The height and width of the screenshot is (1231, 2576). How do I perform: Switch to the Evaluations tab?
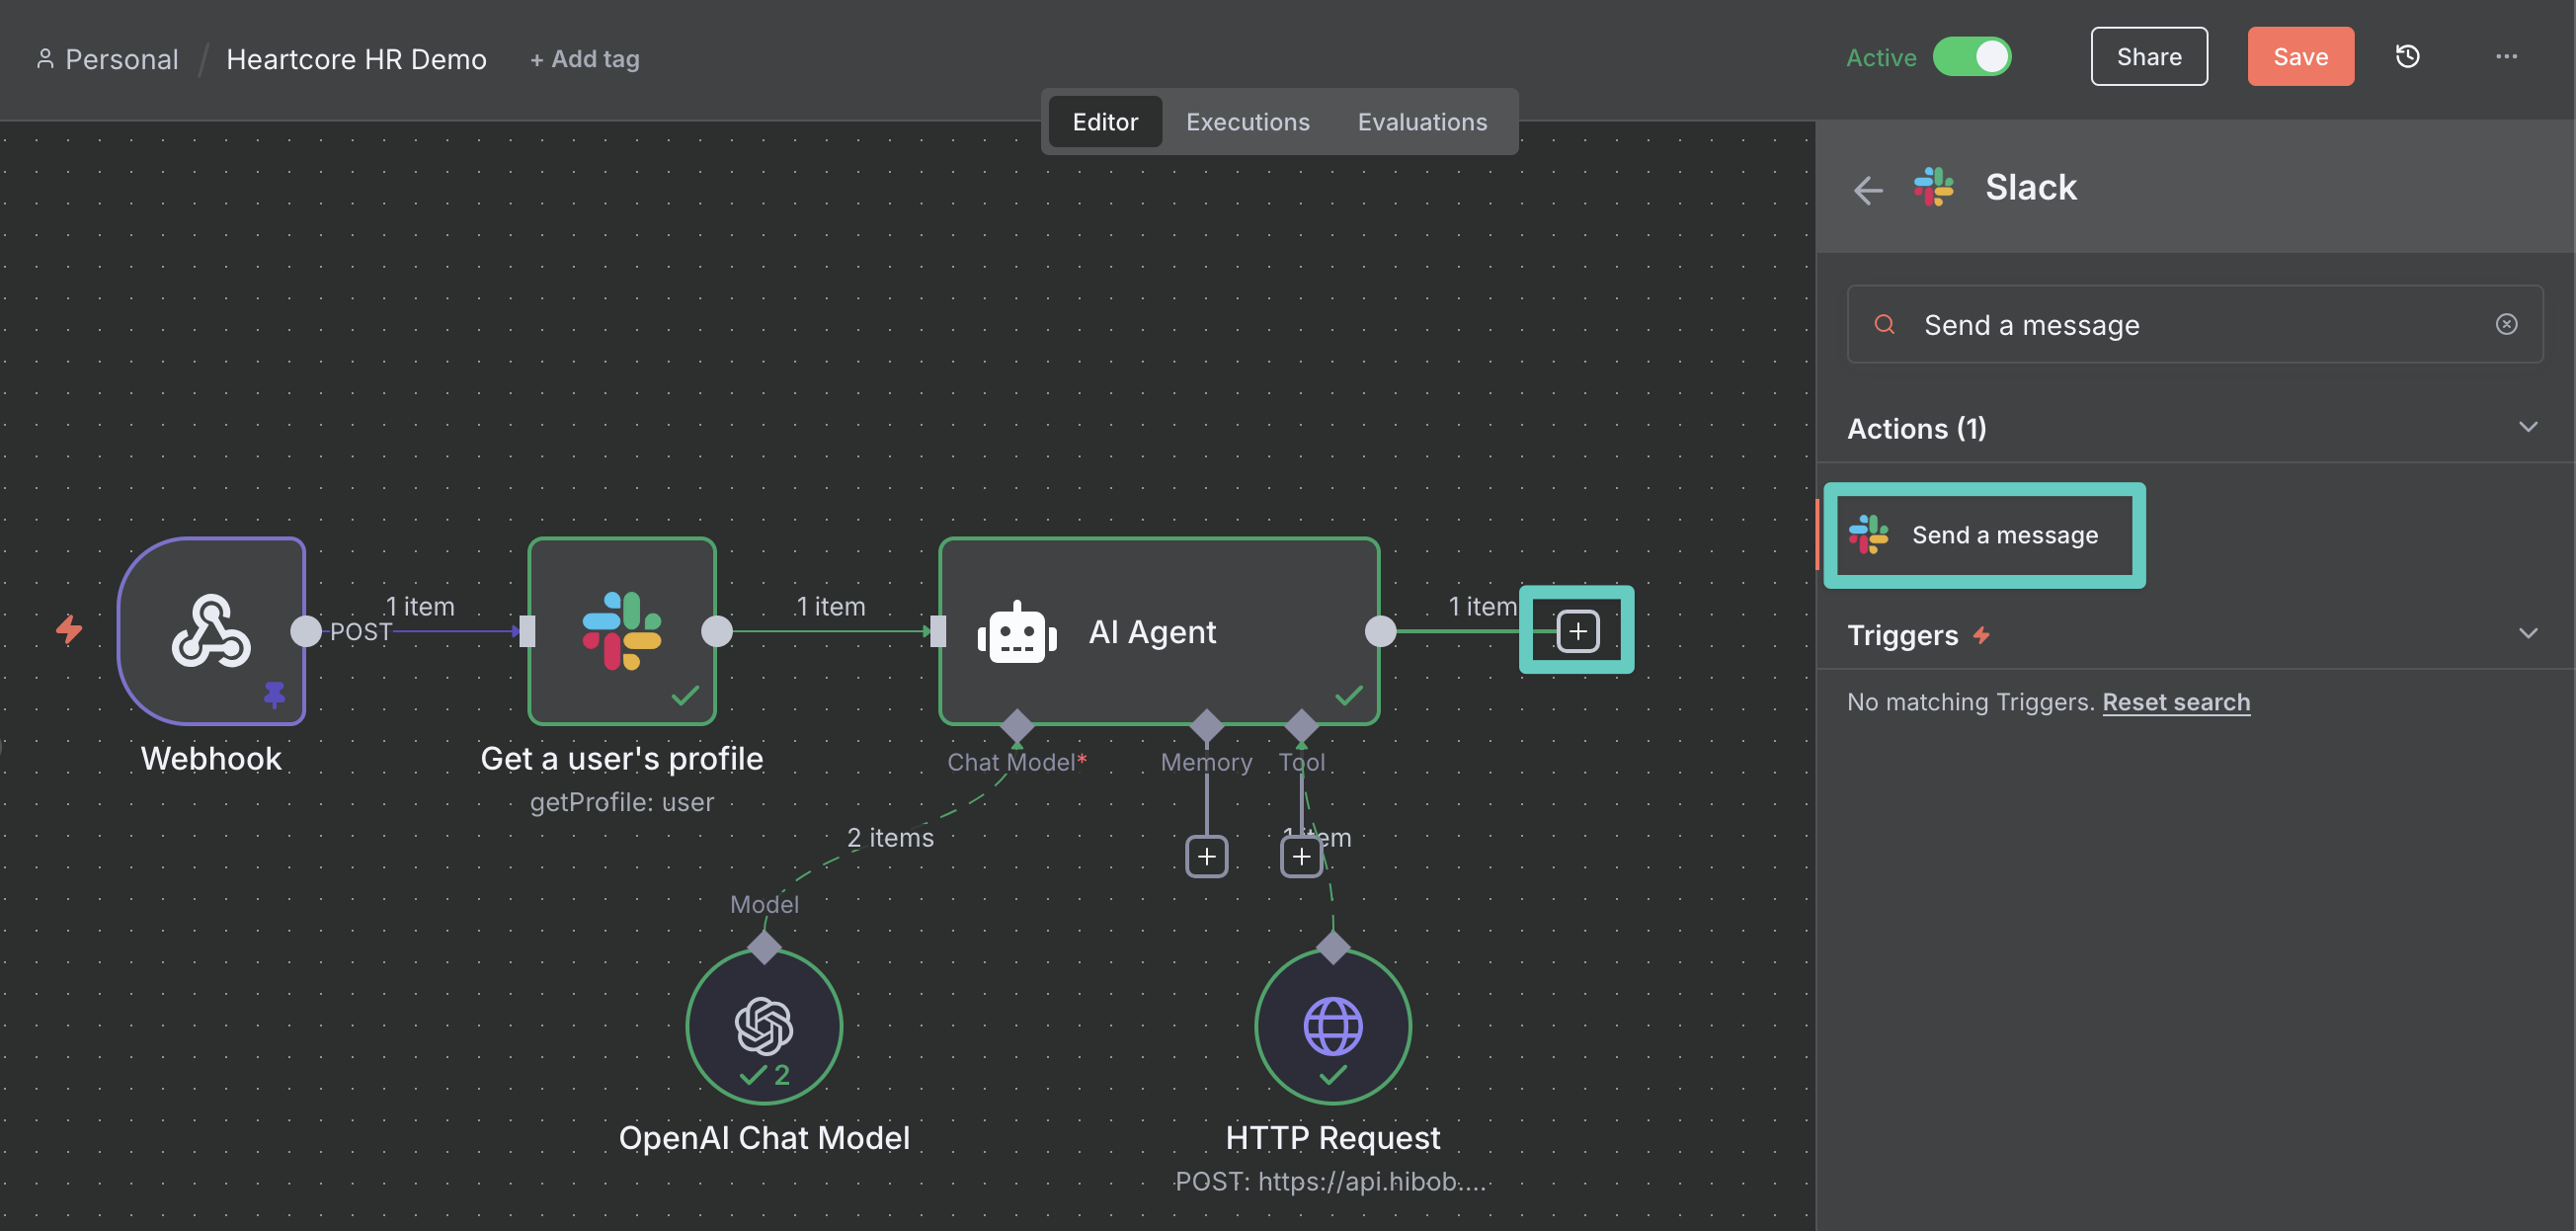pyautogui.click(x=1421, y=122)
